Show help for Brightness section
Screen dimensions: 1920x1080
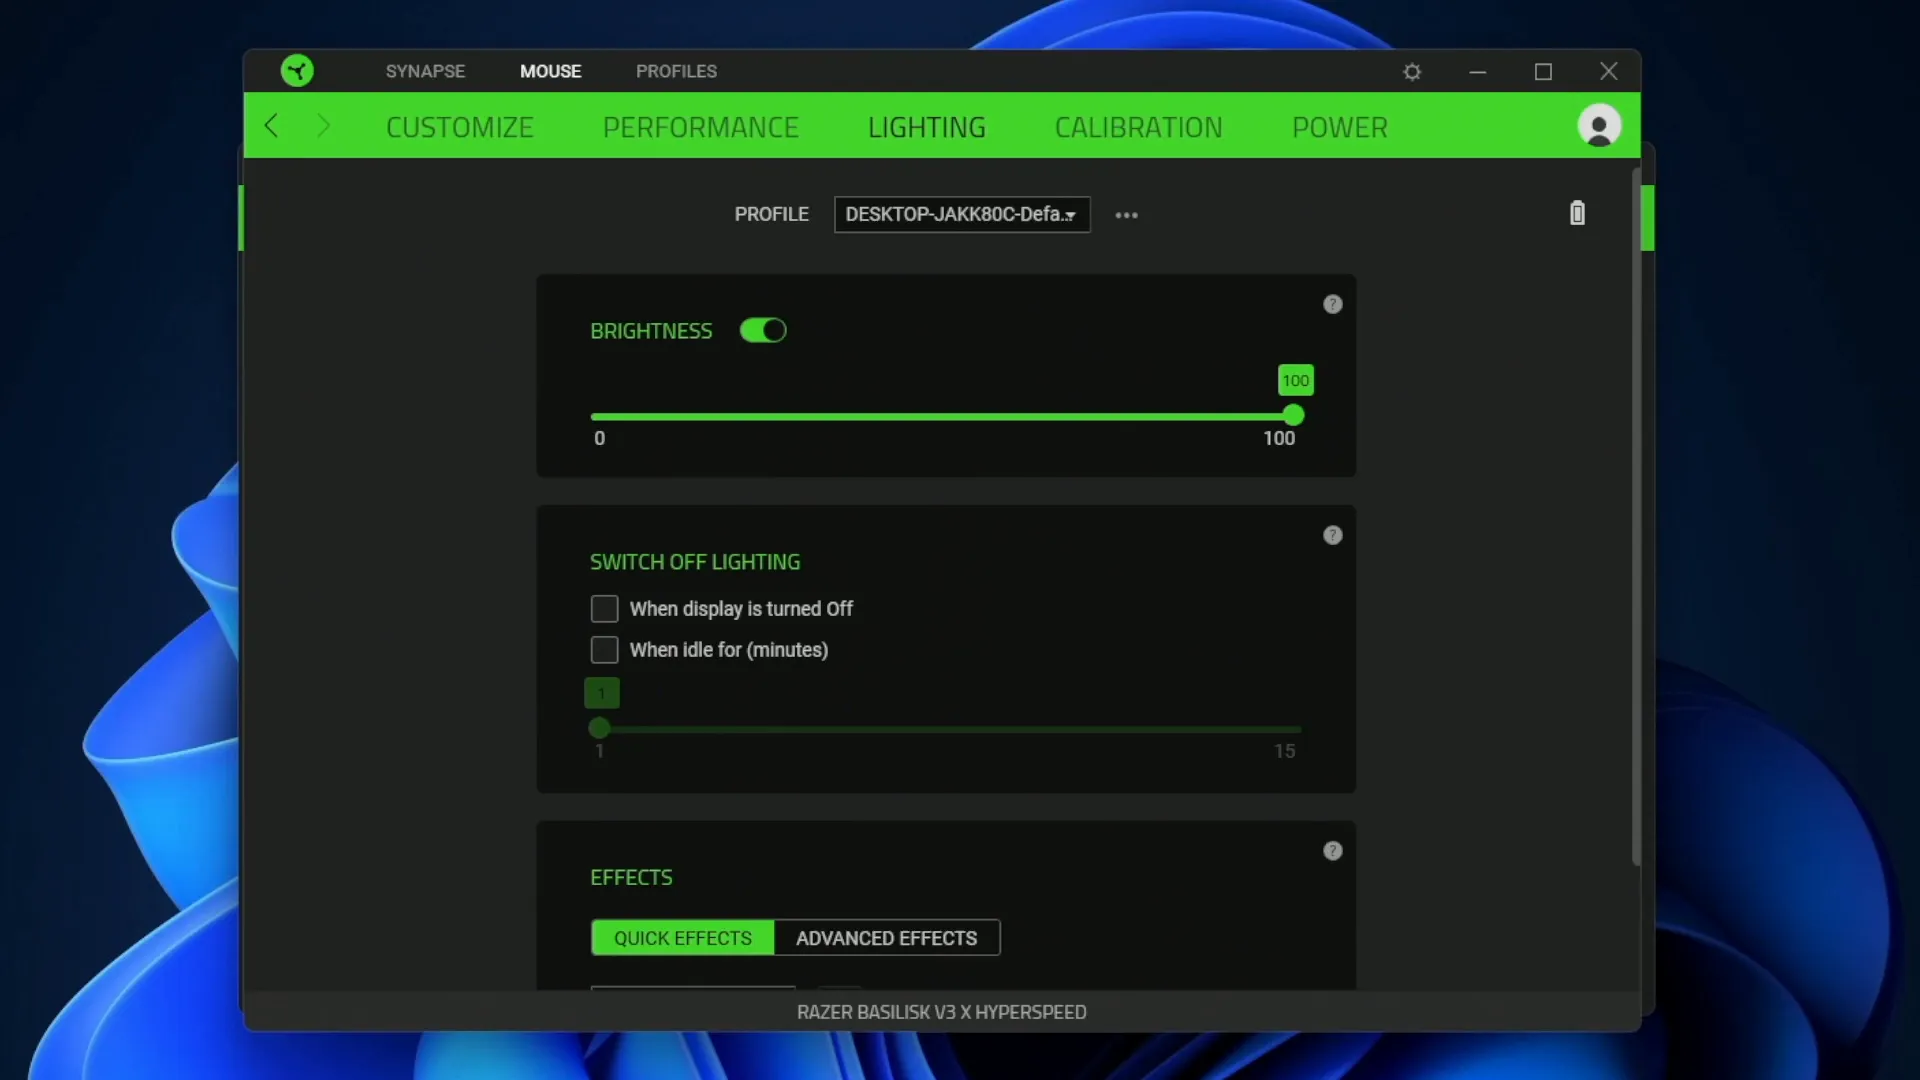click(1333, 304)
